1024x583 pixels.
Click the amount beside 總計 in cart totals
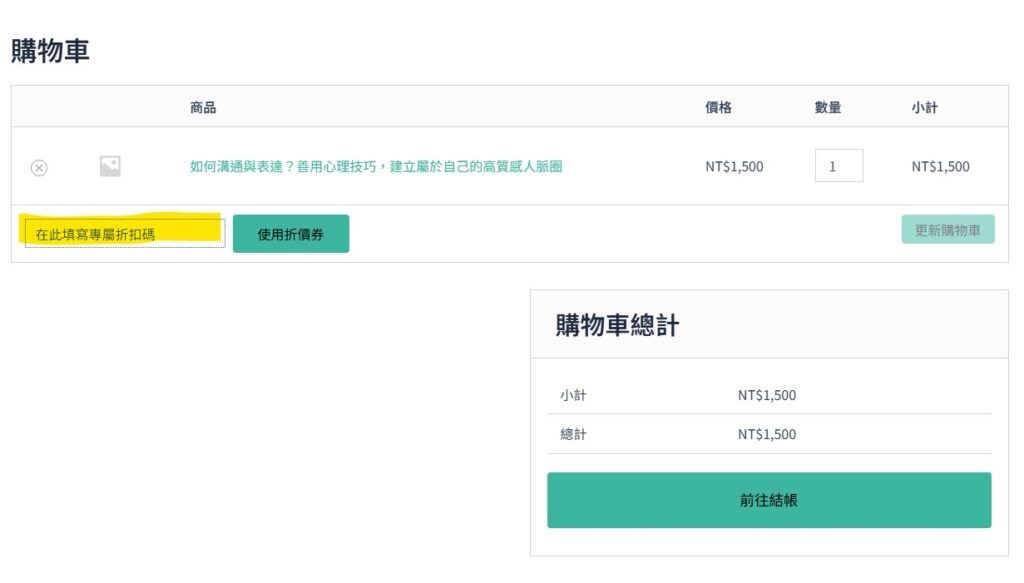click(x=767, y=435)
